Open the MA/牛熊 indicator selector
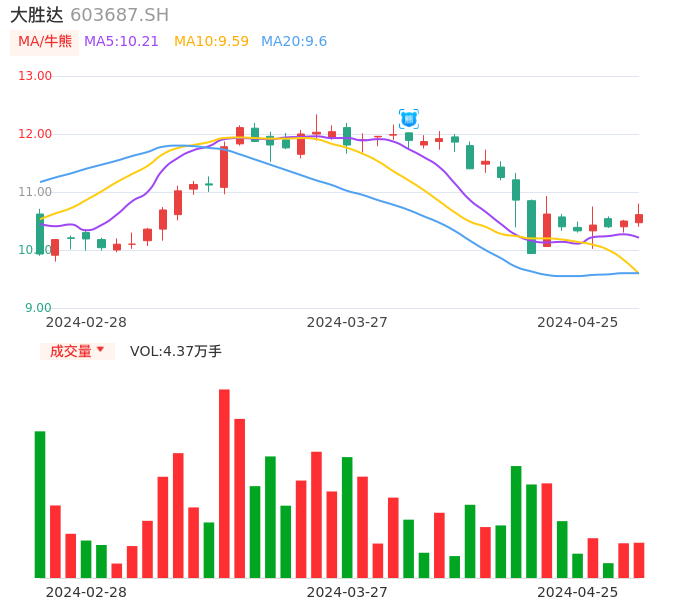686x606 pixels. coord(44,42)
